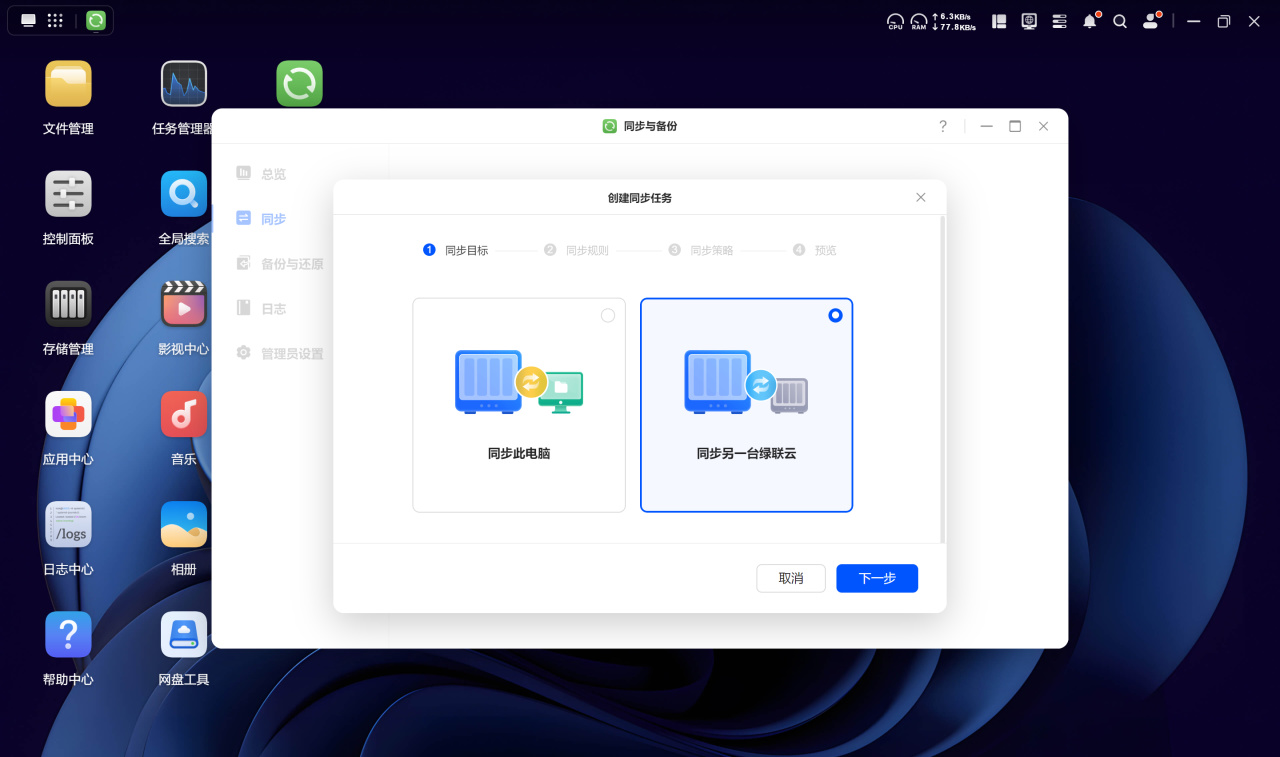
Task: Go to 总览 in the sidebar
Action: [x=262, y=174]
